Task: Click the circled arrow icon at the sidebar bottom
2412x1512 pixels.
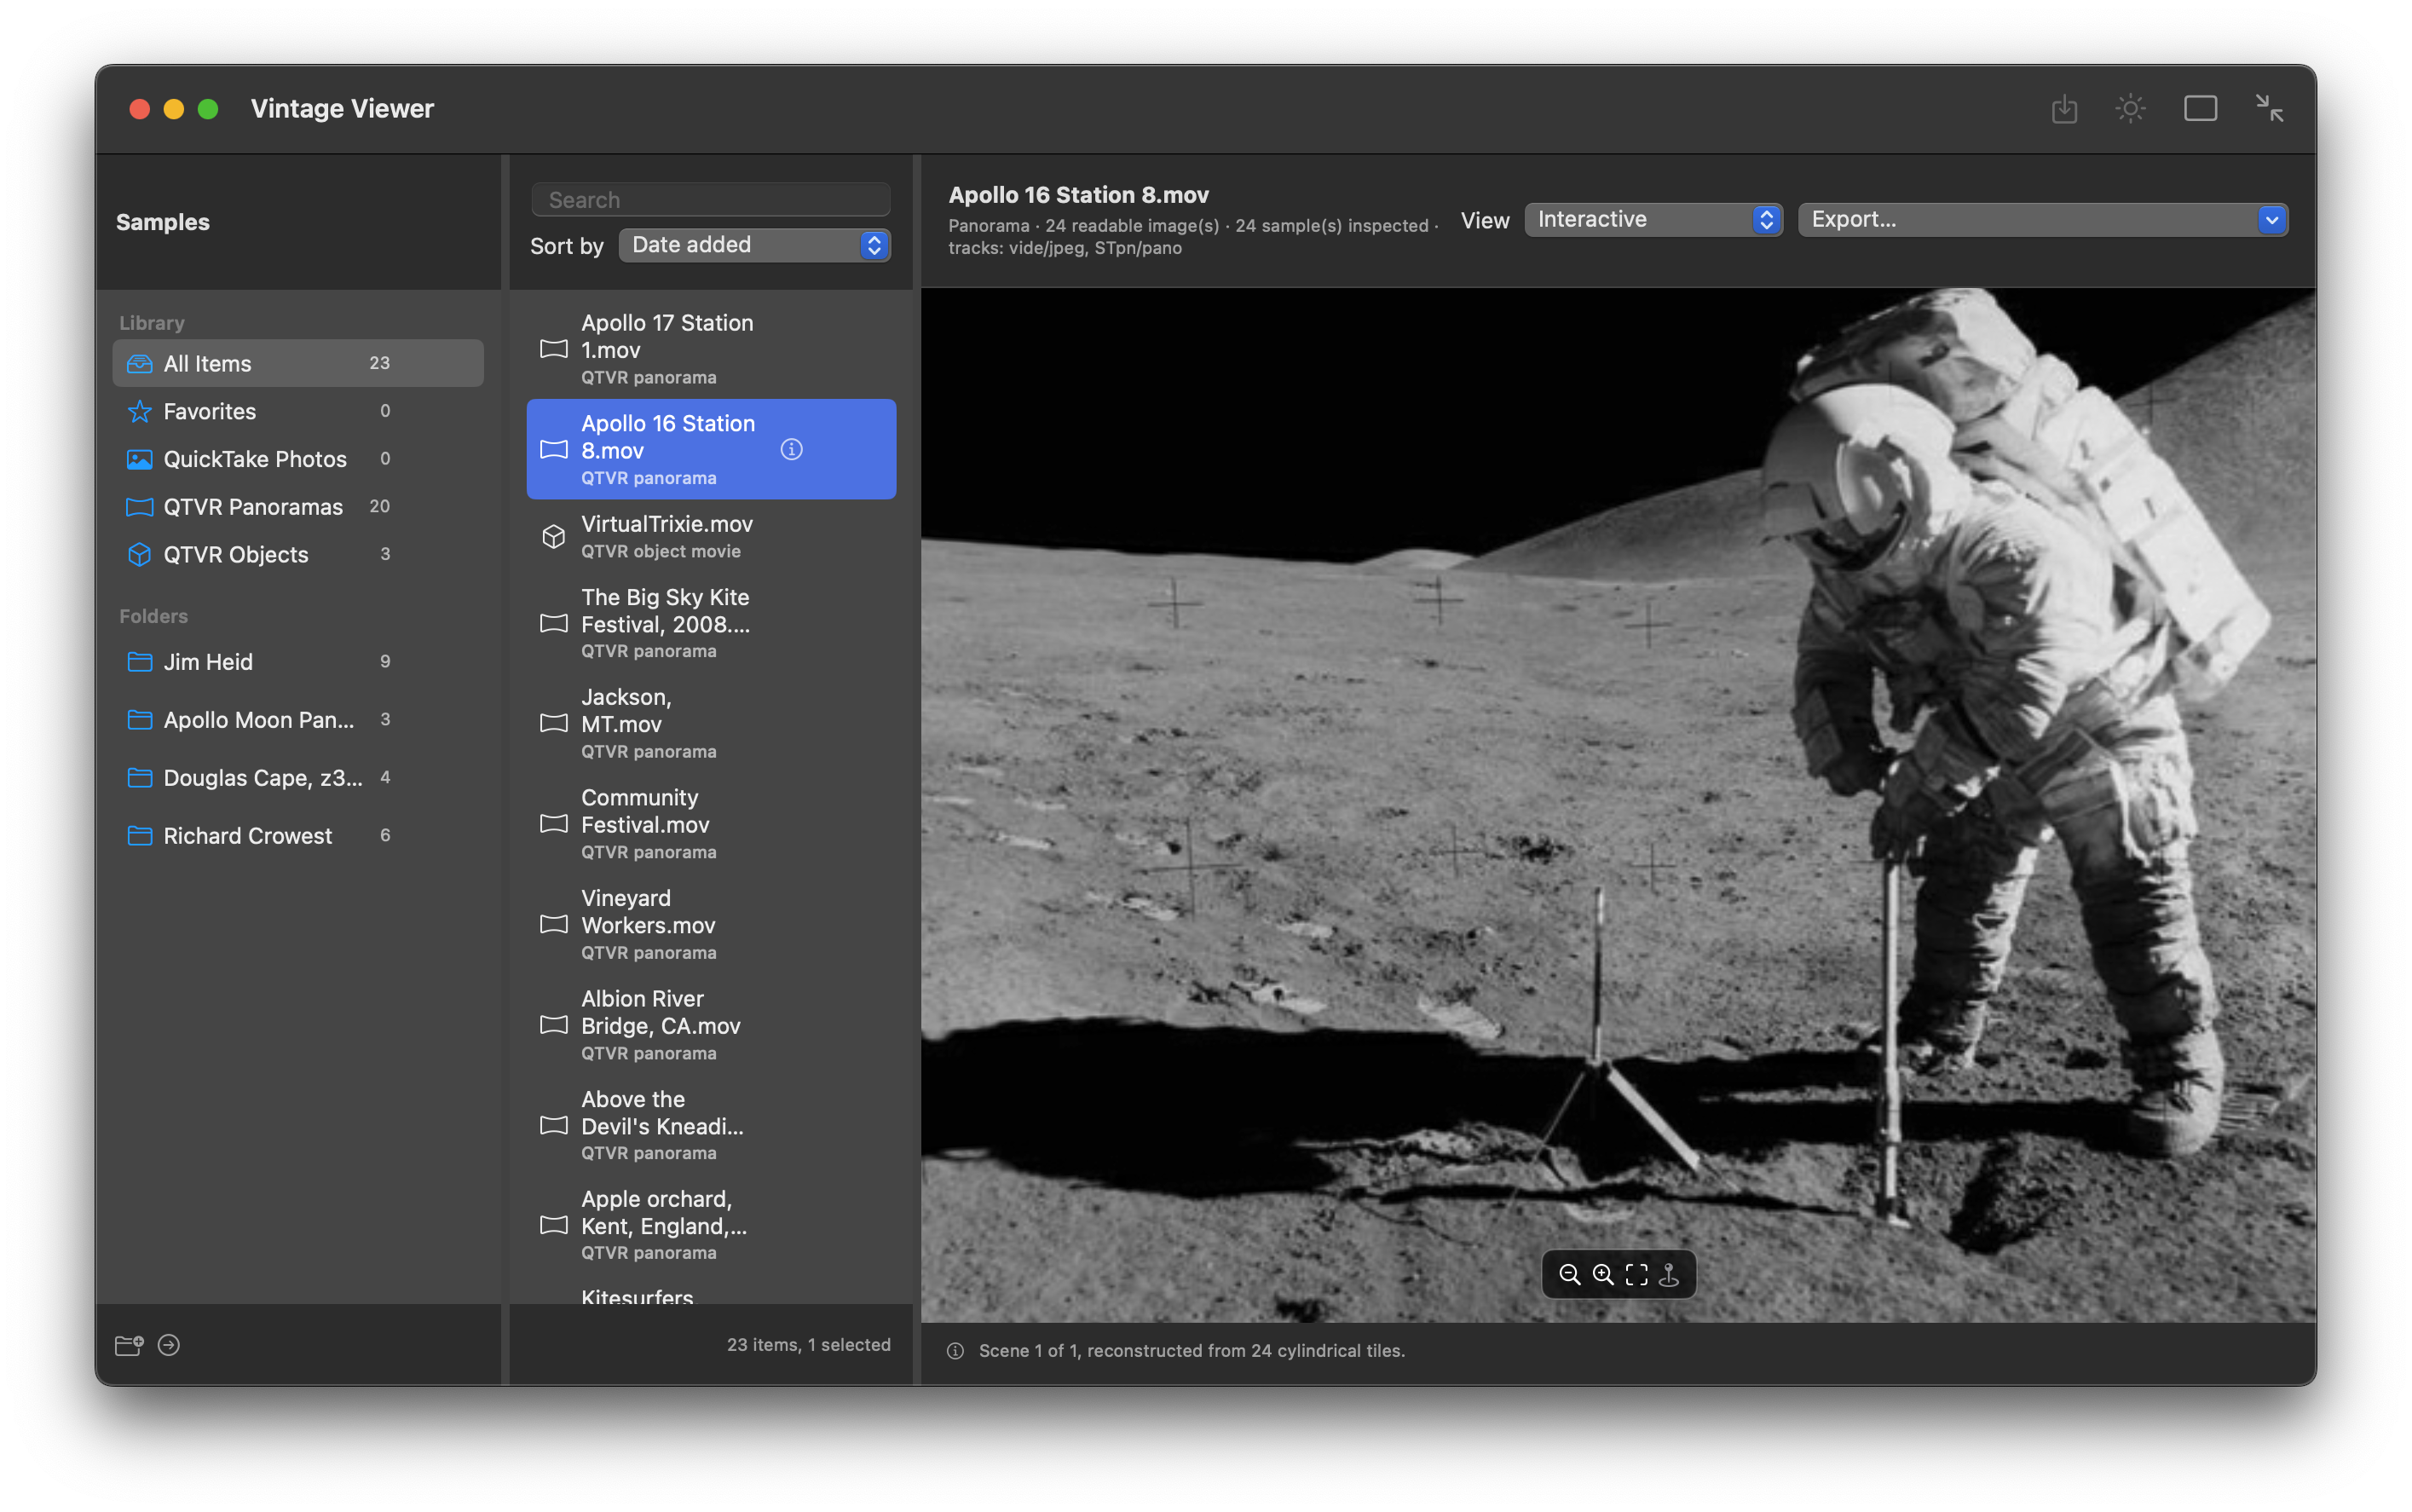Action: [169, 1345]
